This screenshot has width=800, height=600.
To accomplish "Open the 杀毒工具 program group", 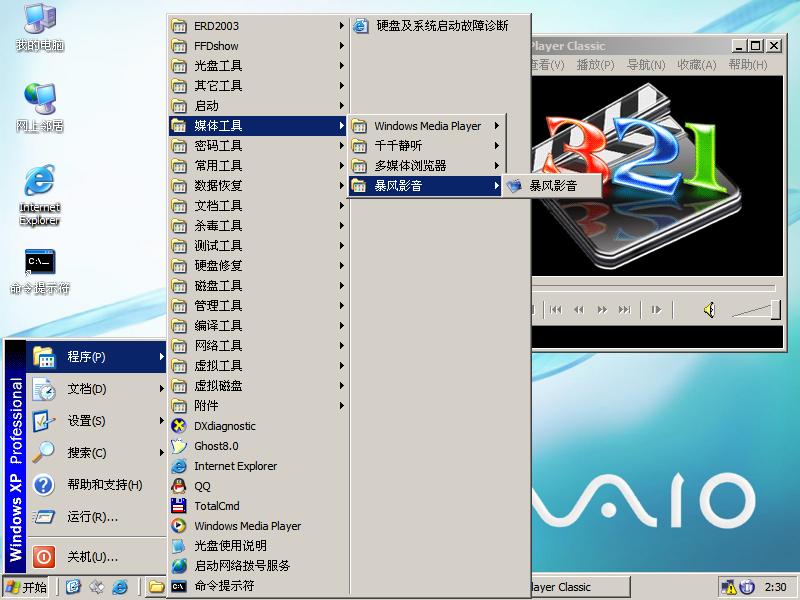I will pyautogui.click(x=258, y=226).
